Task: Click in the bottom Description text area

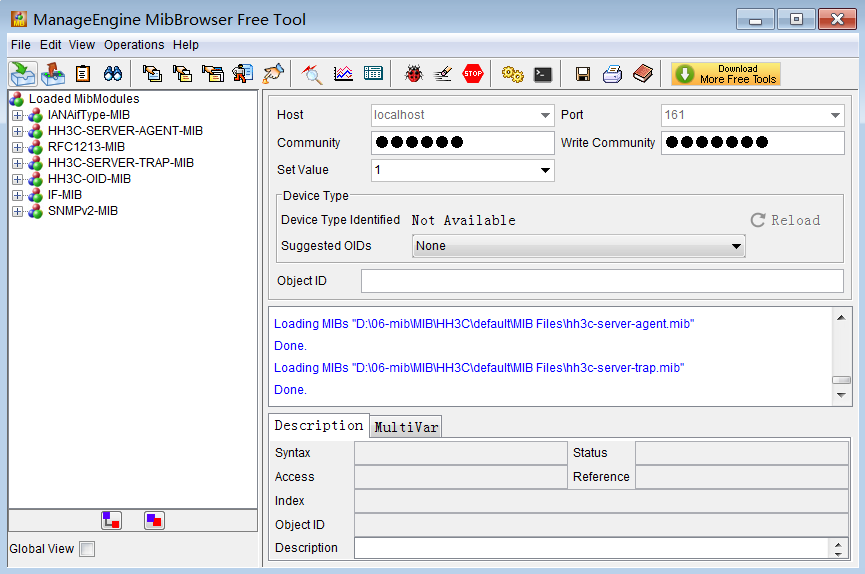Action: [x=591, y=548]
